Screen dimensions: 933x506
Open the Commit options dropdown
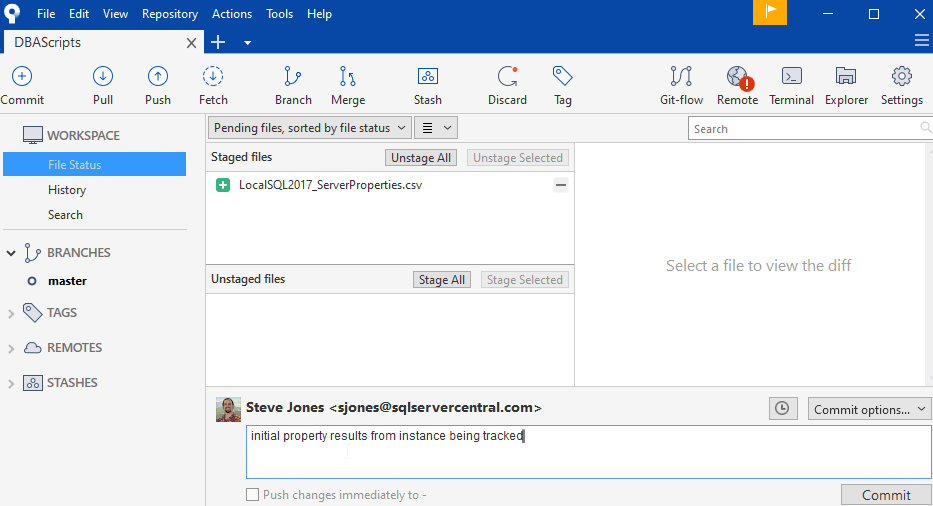(869, 409)
